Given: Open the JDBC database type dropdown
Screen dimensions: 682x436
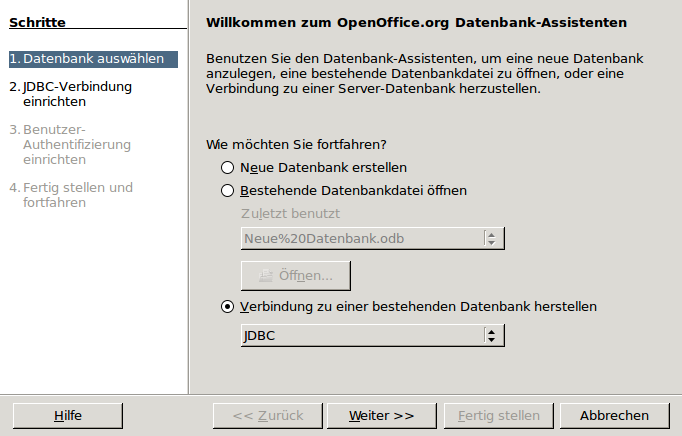Looking at the screenshot, I should (x=372, y=336).
